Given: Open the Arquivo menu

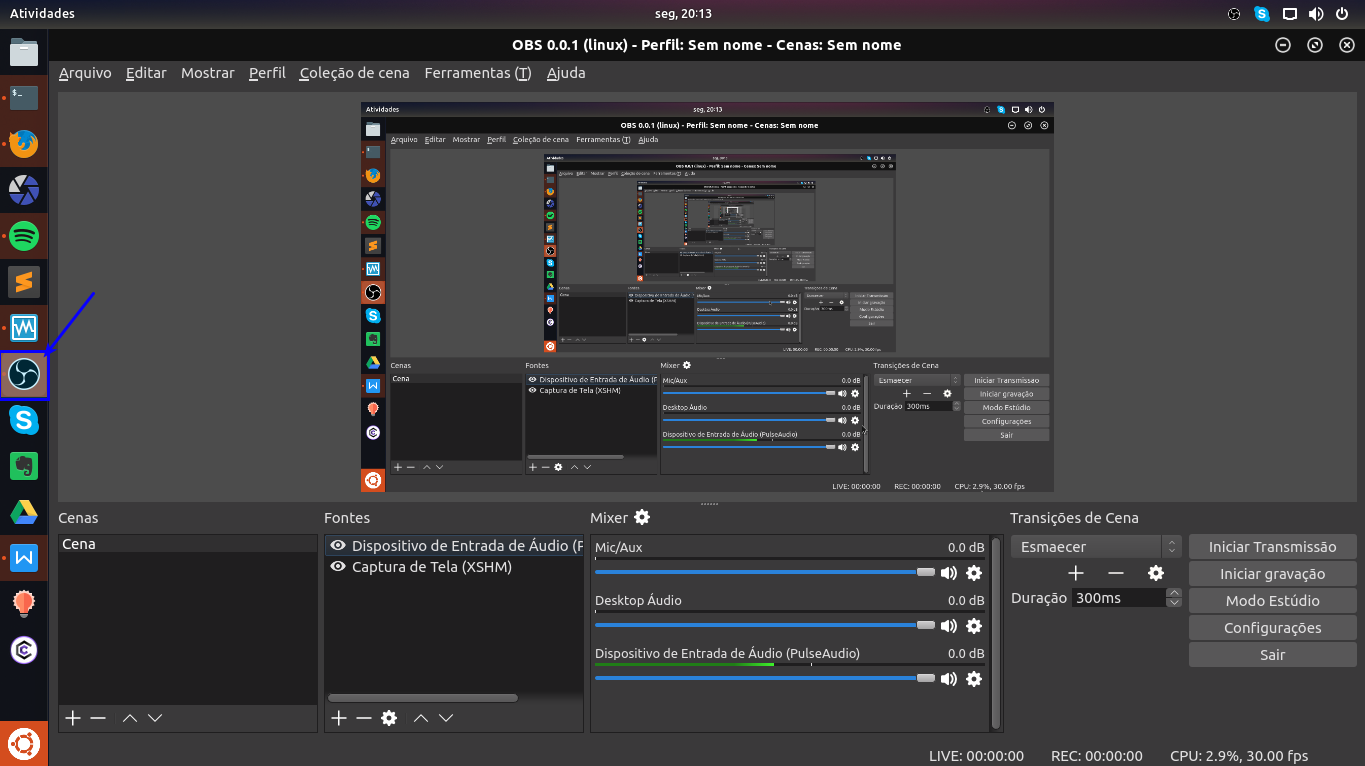Looking at the screenshot, I should tap(85, 73).
